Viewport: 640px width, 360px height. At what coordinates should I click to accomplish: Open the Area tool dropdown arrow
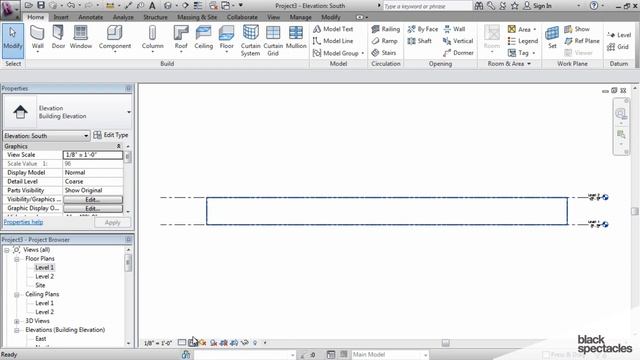click(535, 29)
